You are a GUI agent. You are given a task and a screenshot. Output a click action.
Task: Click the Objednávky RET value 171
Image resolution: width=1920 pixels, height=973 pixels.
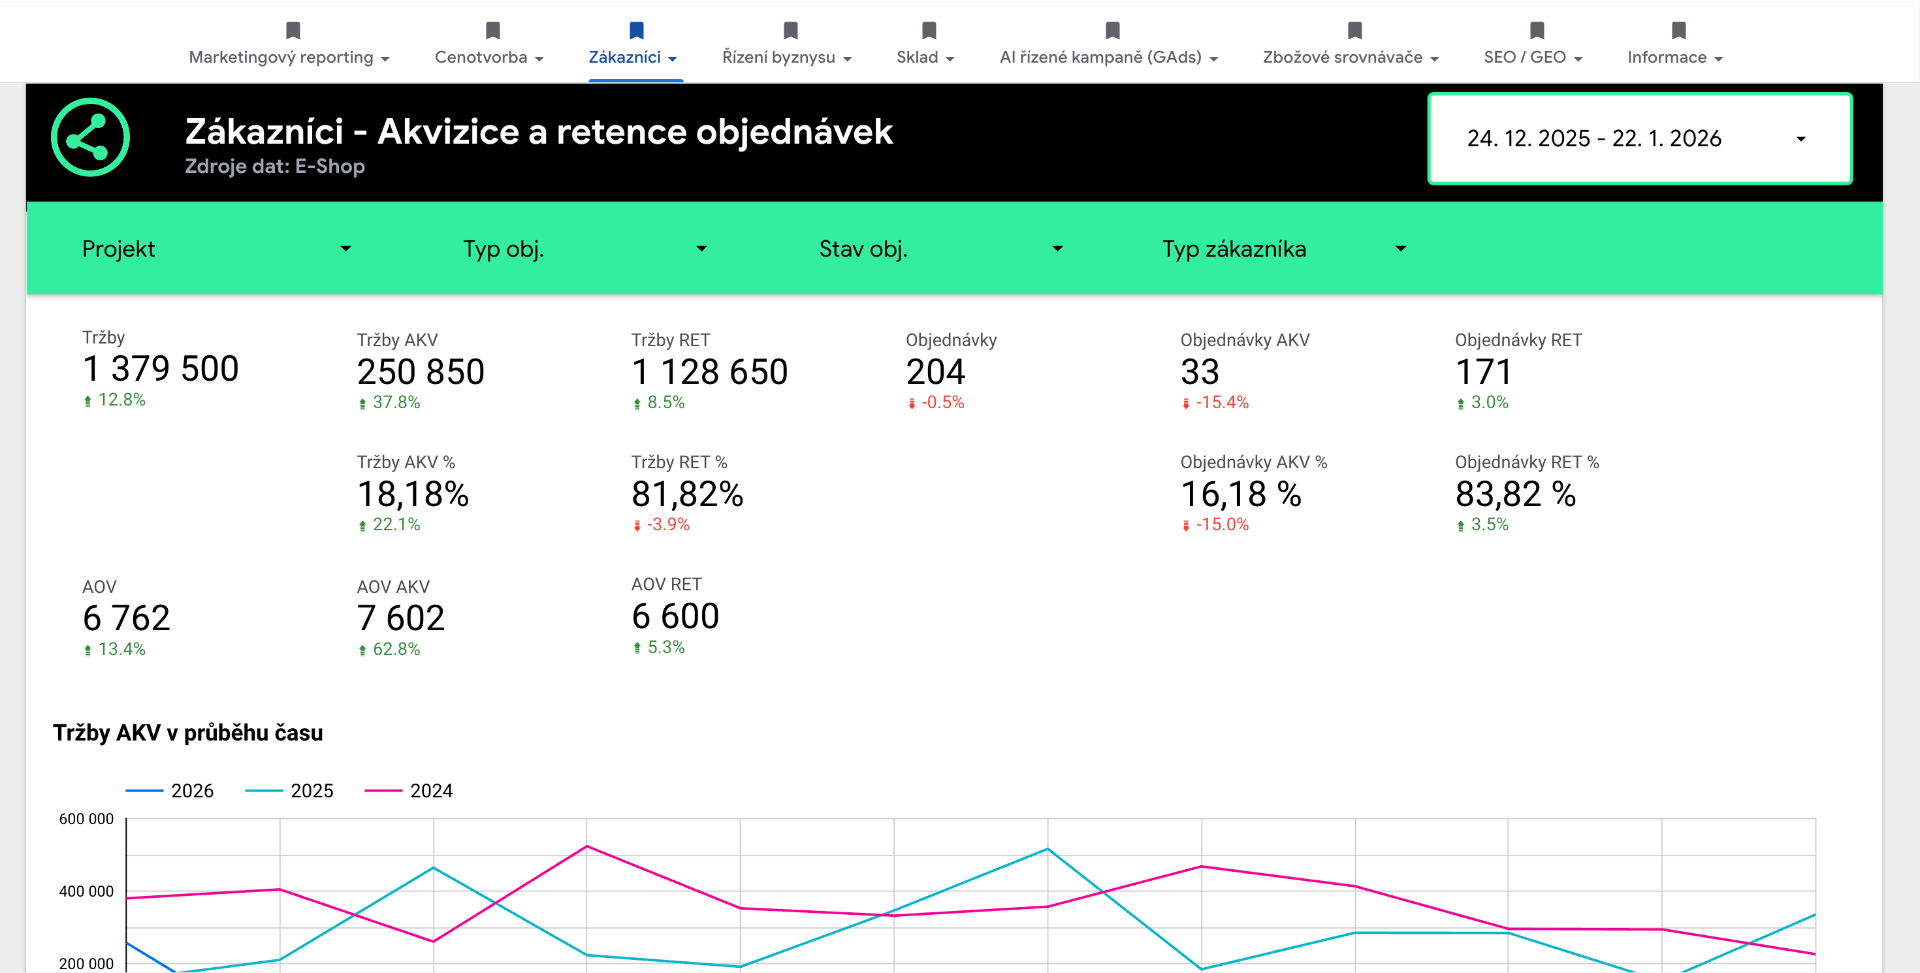point(1484,372)
